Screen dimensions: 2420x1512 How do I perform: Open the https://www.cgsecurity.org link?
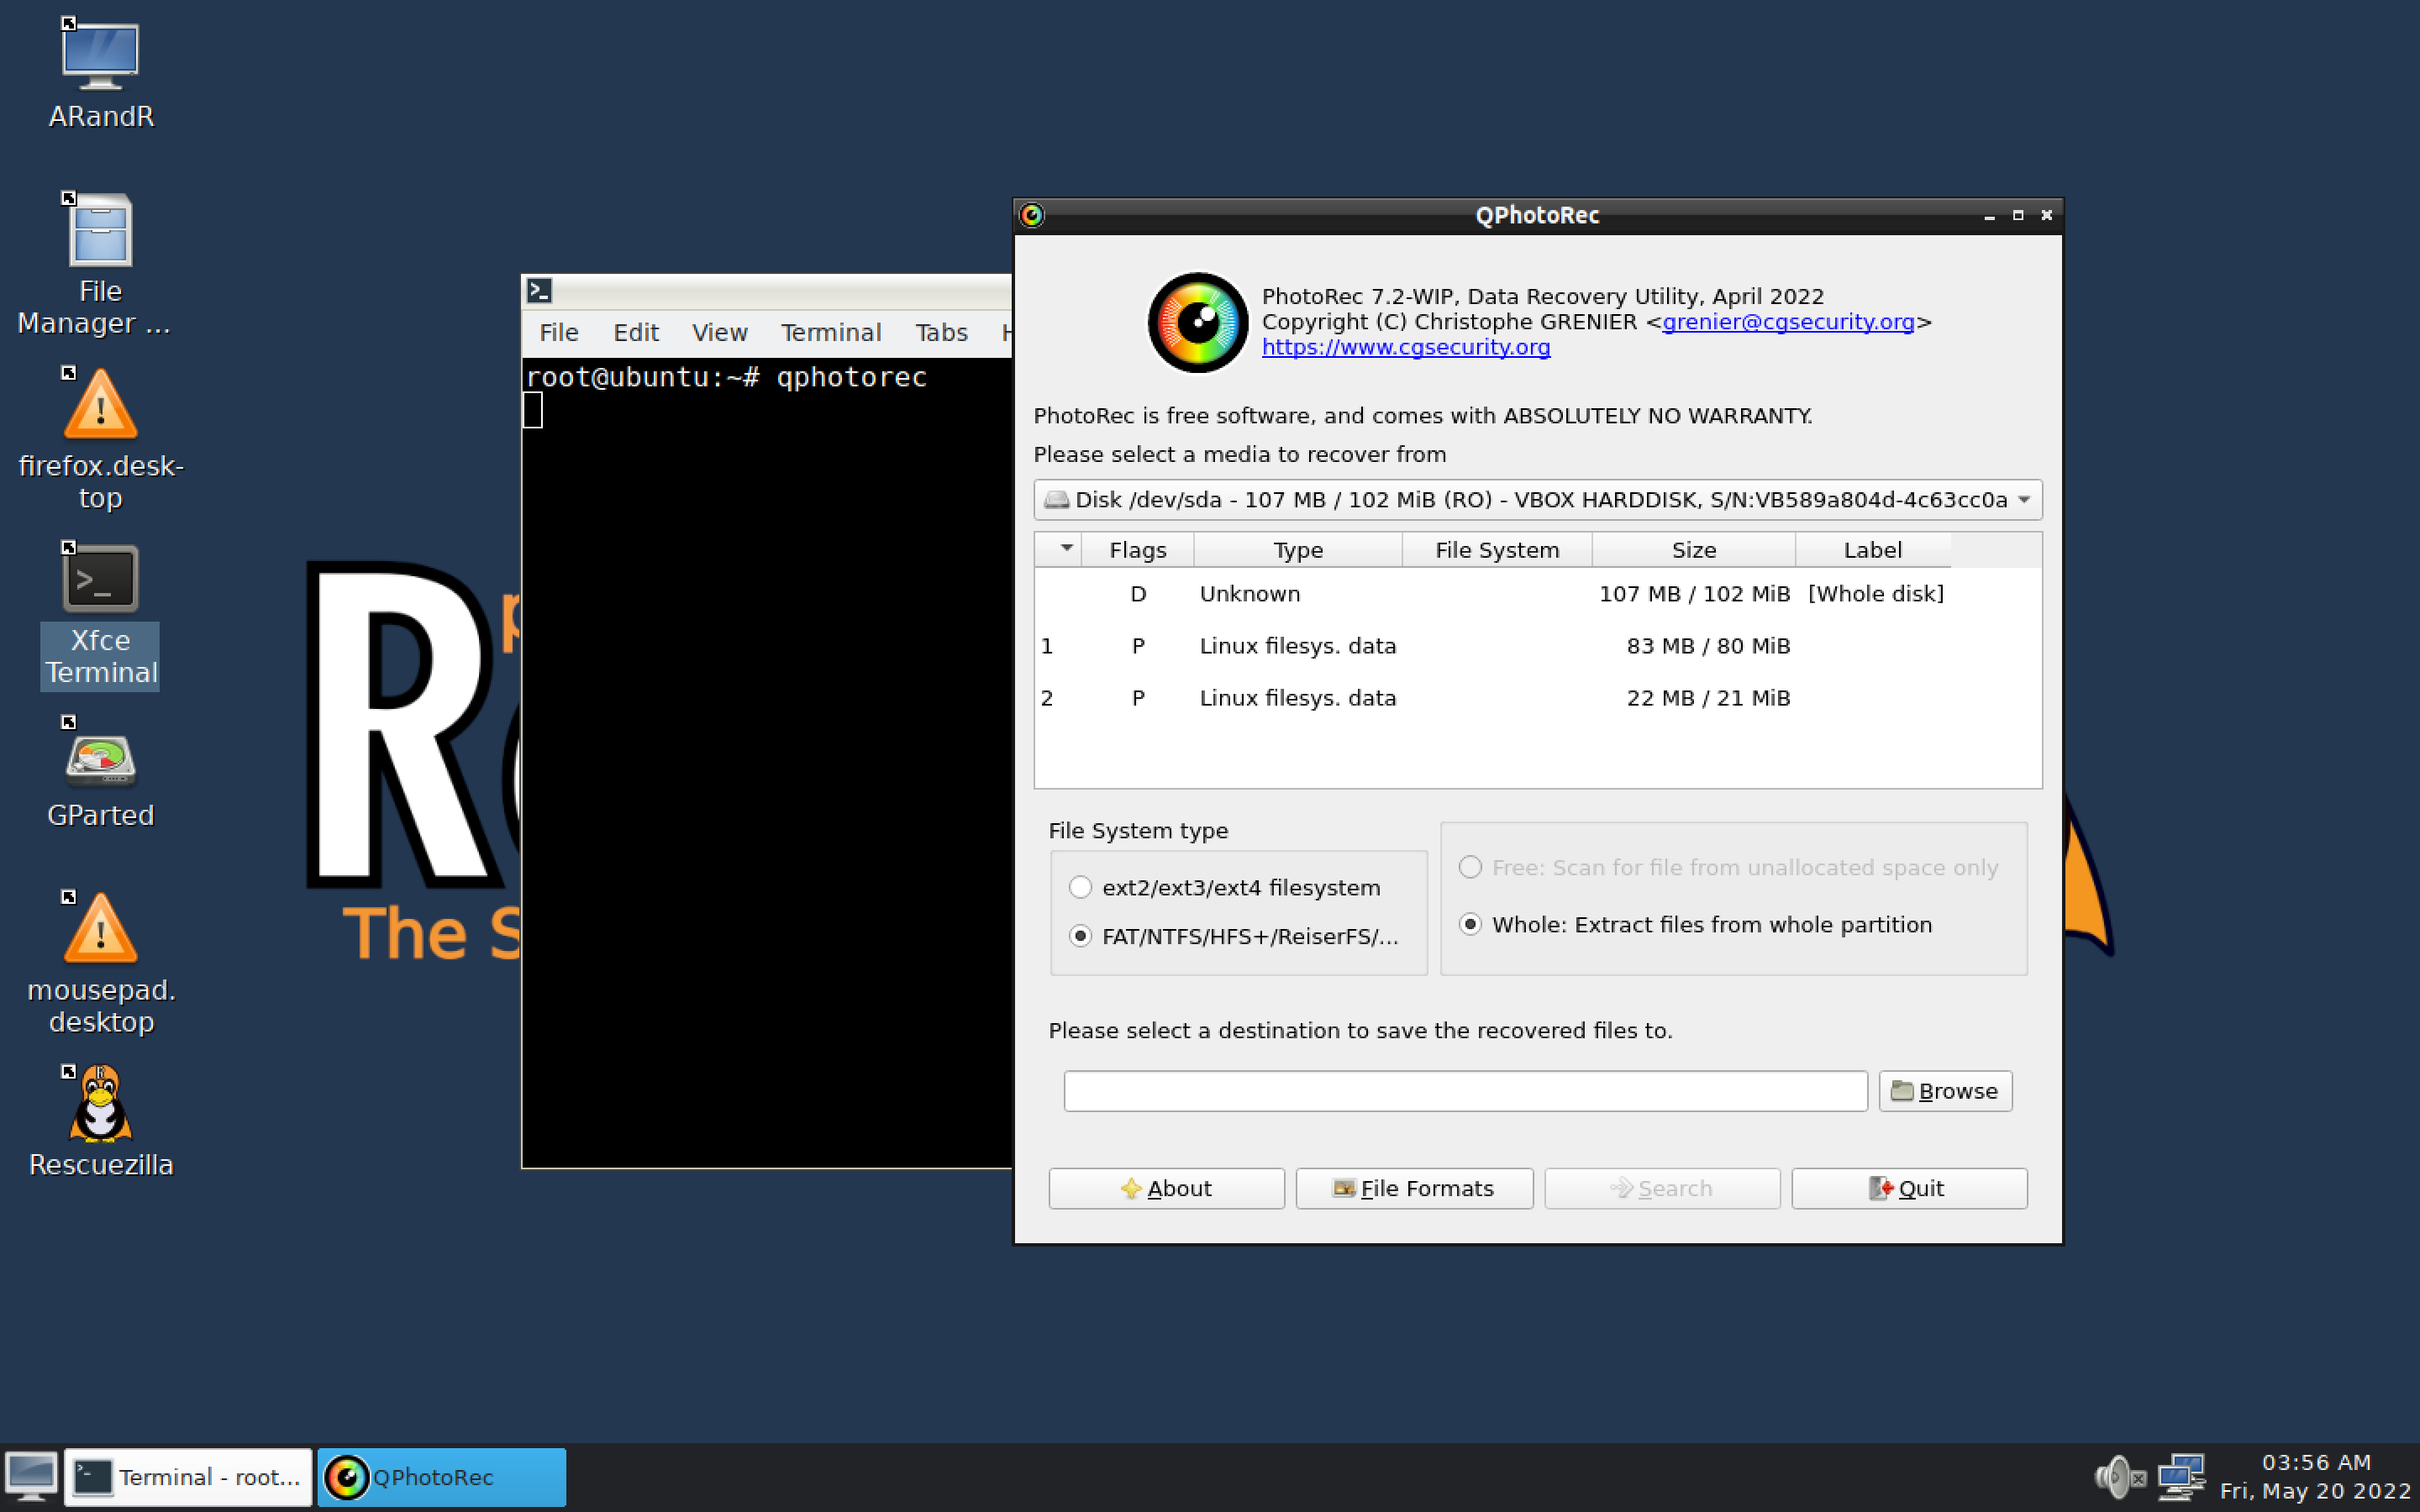(1405, 347)
